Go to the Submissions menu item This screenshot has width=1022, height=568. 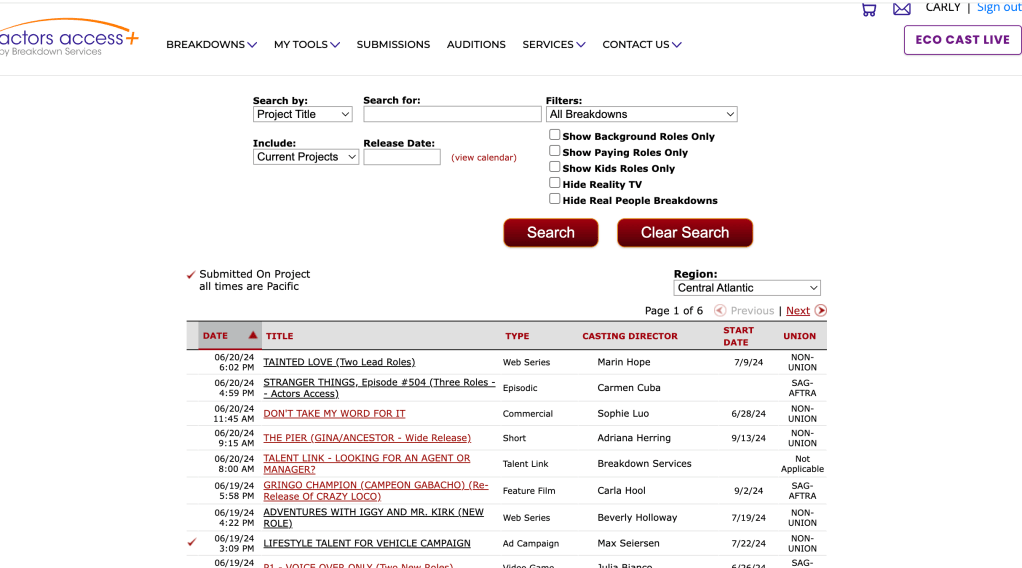tap(393, 45)
